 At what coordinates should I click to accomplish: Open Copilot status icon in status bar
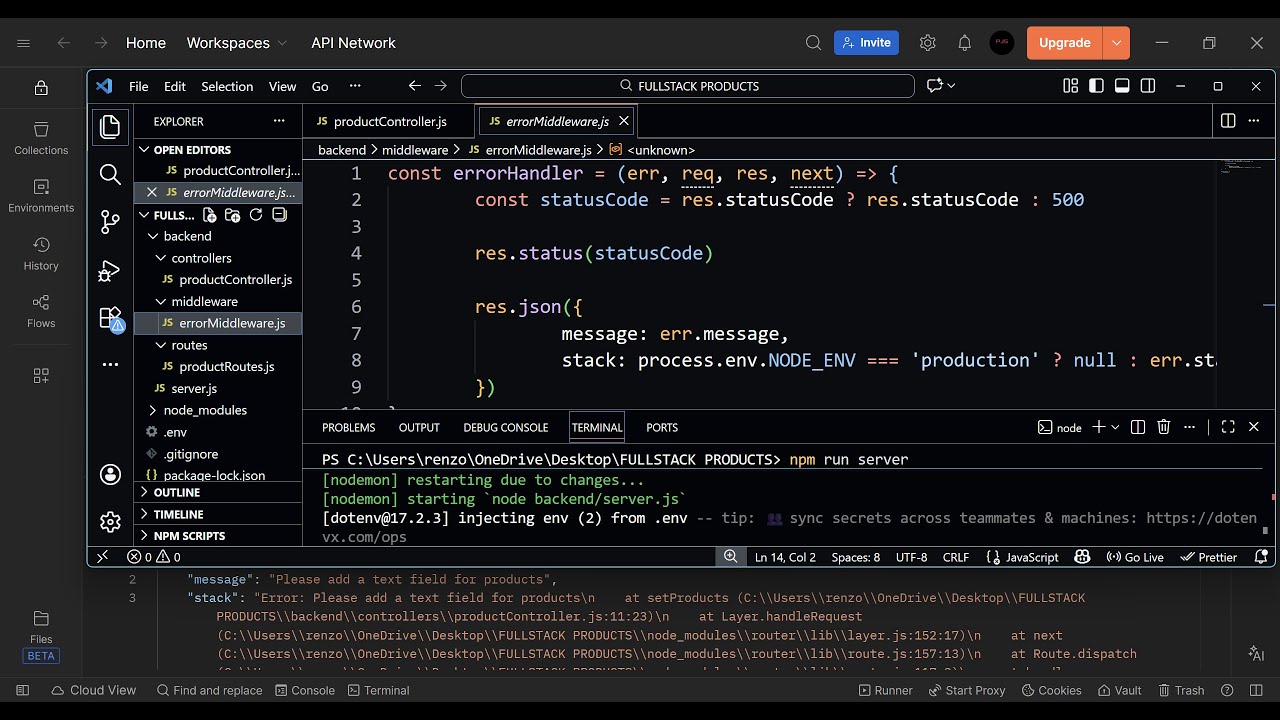click(x=1082, y=557)
